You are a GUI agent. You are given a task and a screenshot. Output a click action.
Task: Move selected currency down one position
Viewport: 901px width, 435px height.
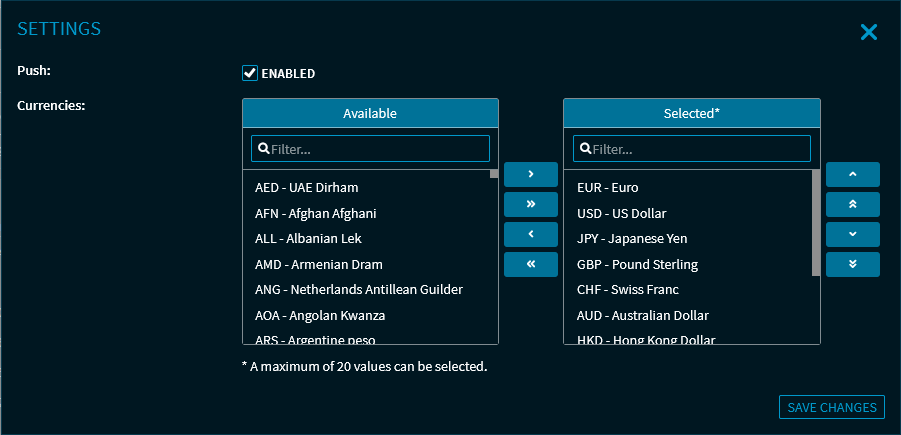[852, 234]
